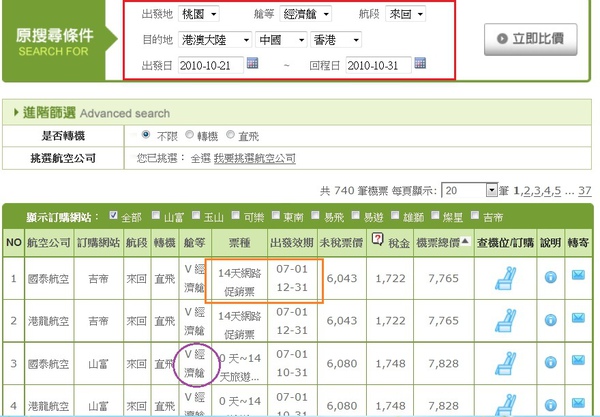
Task: Go to results page 5
Action: [x=558, y=190]
